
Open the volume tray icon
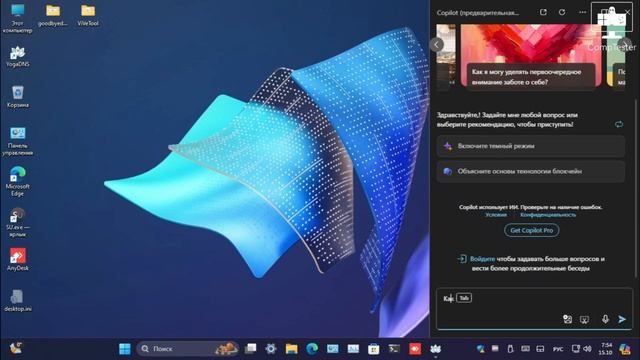(587, 349)
